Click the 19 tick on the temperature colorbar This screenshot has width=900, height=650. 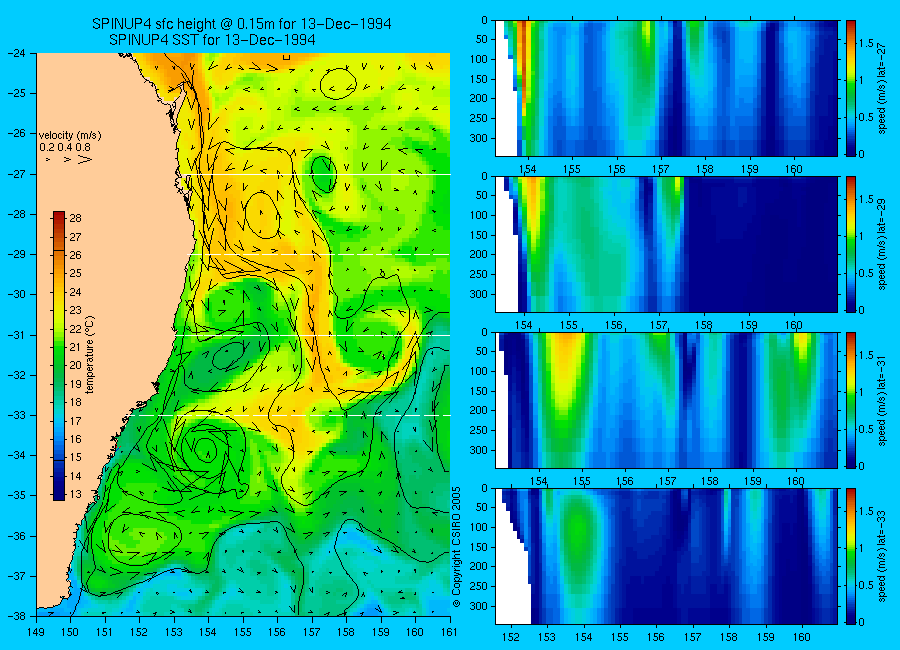click(x=75, y=384)
